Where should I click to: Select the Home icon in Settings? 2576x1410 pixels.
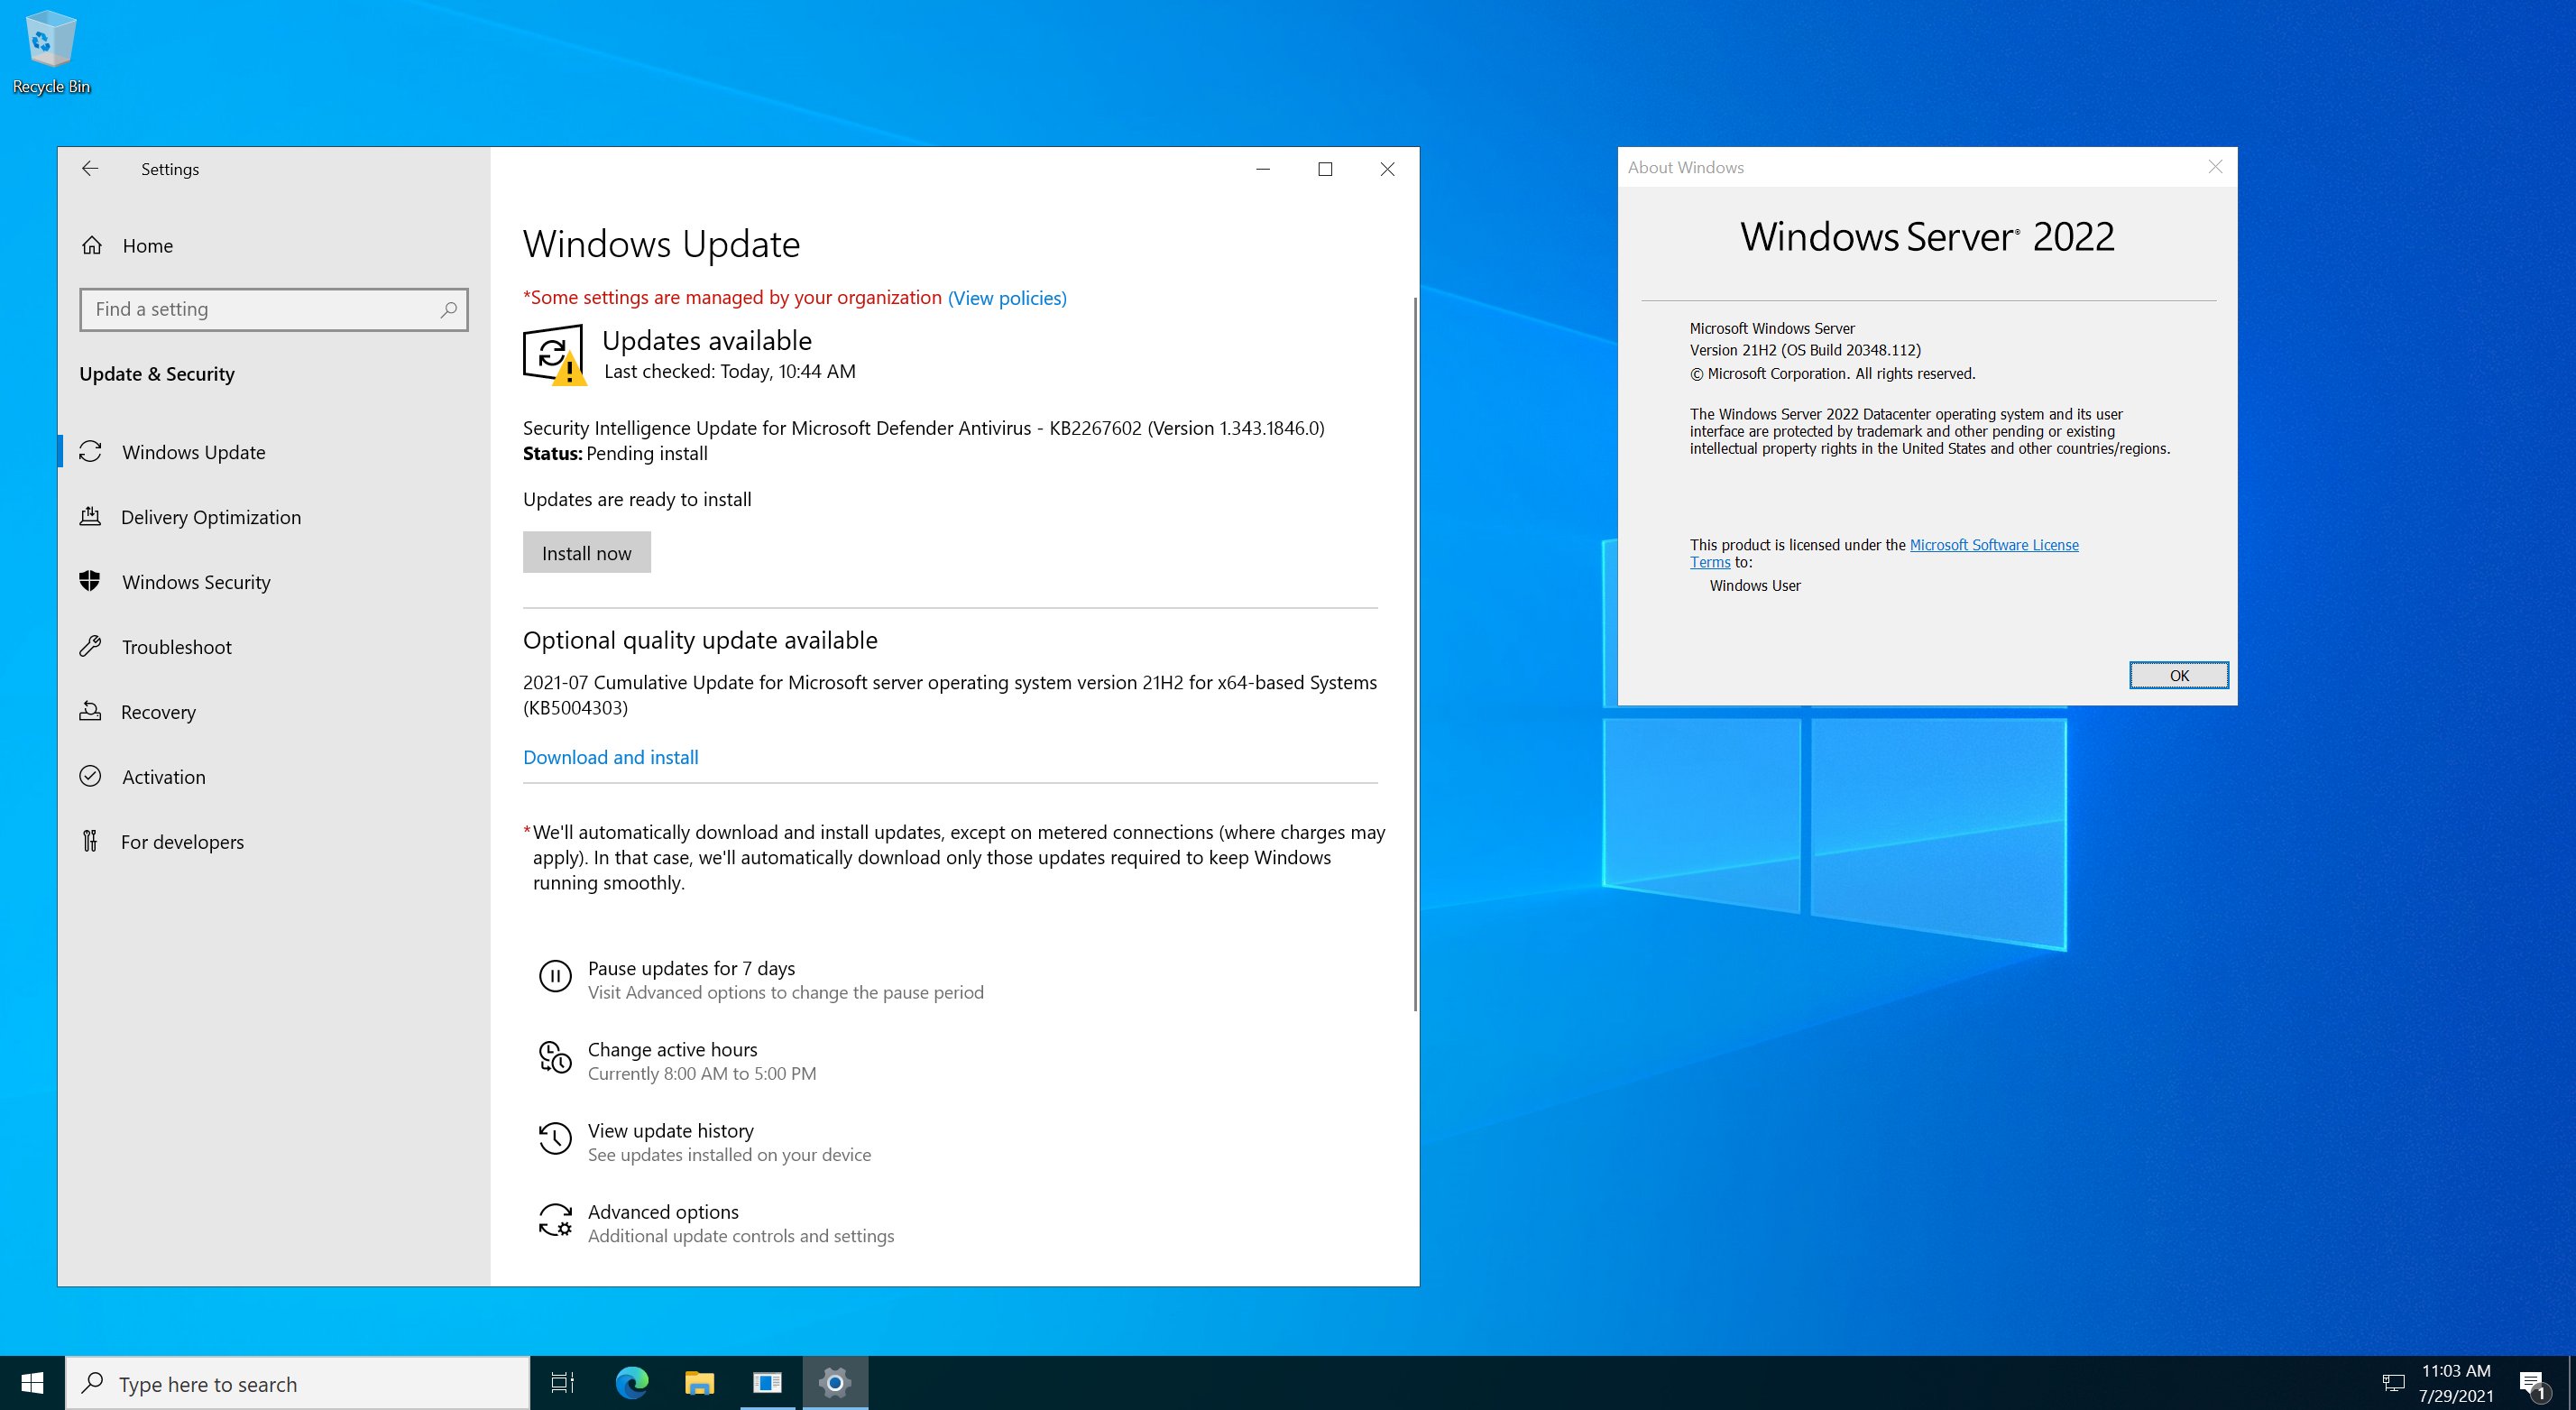tap(93, 245)
